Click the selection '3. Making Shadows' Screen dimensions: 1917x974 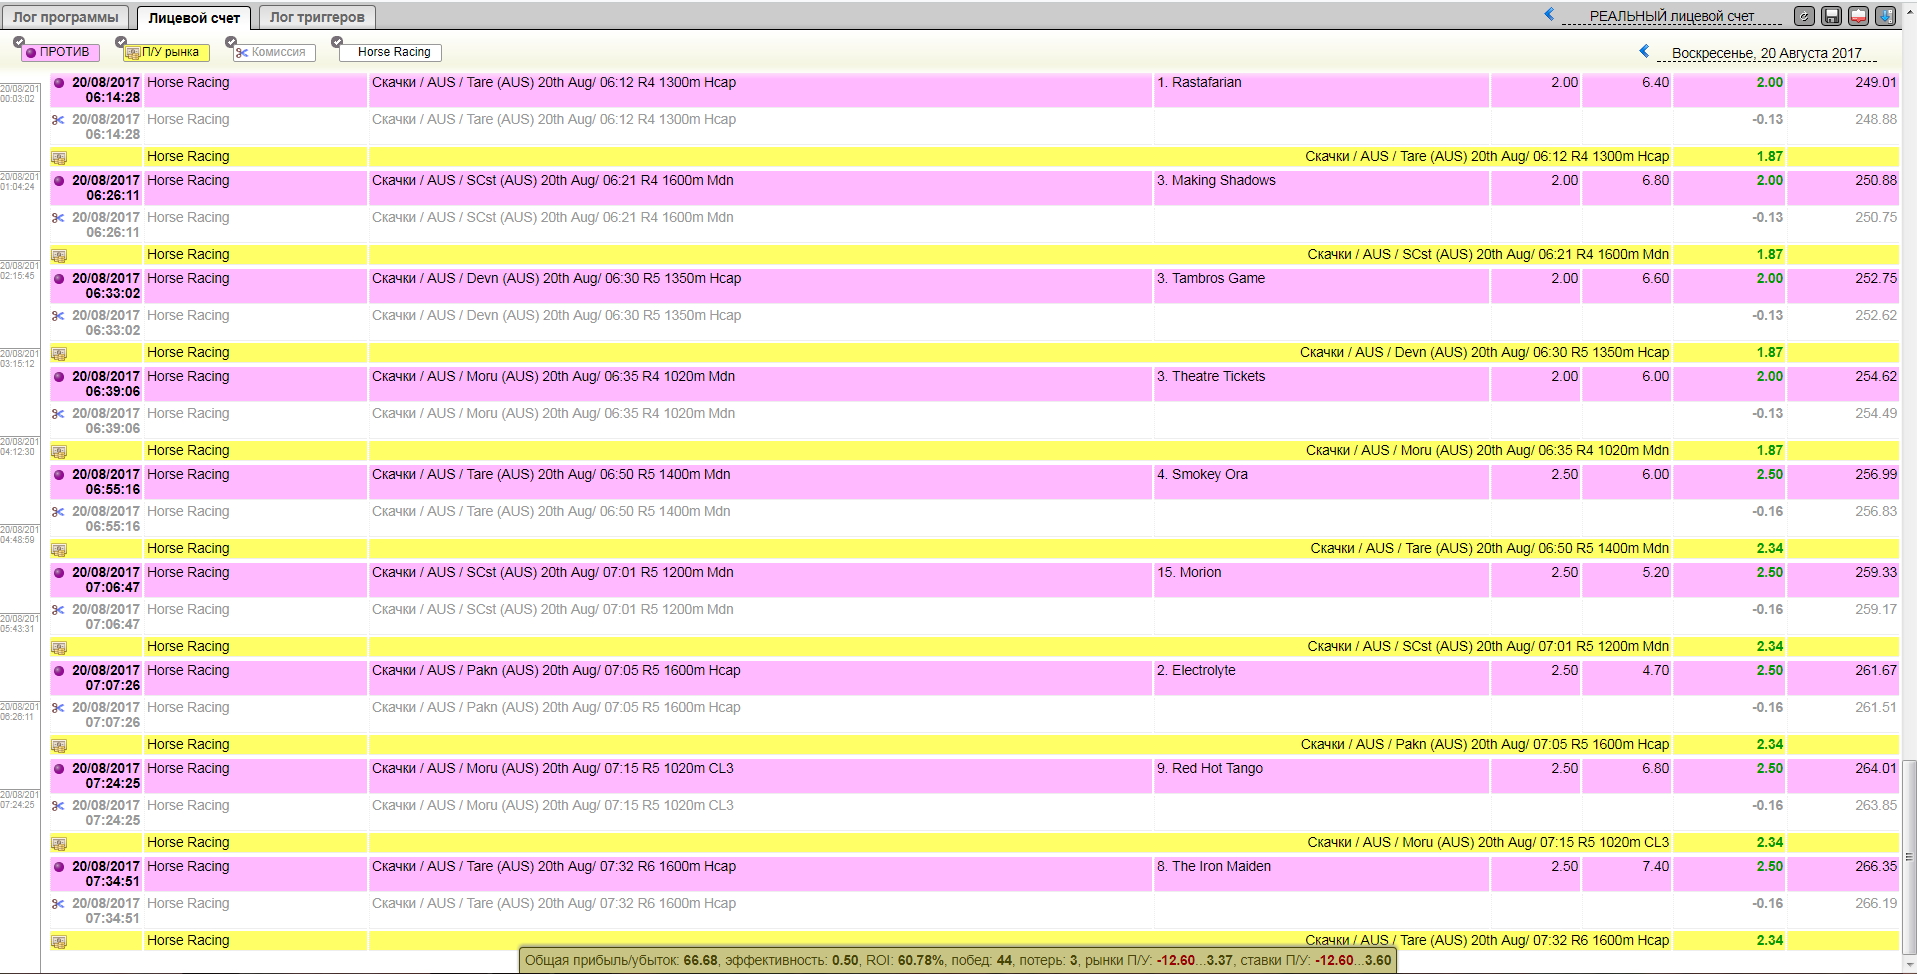1216,181
